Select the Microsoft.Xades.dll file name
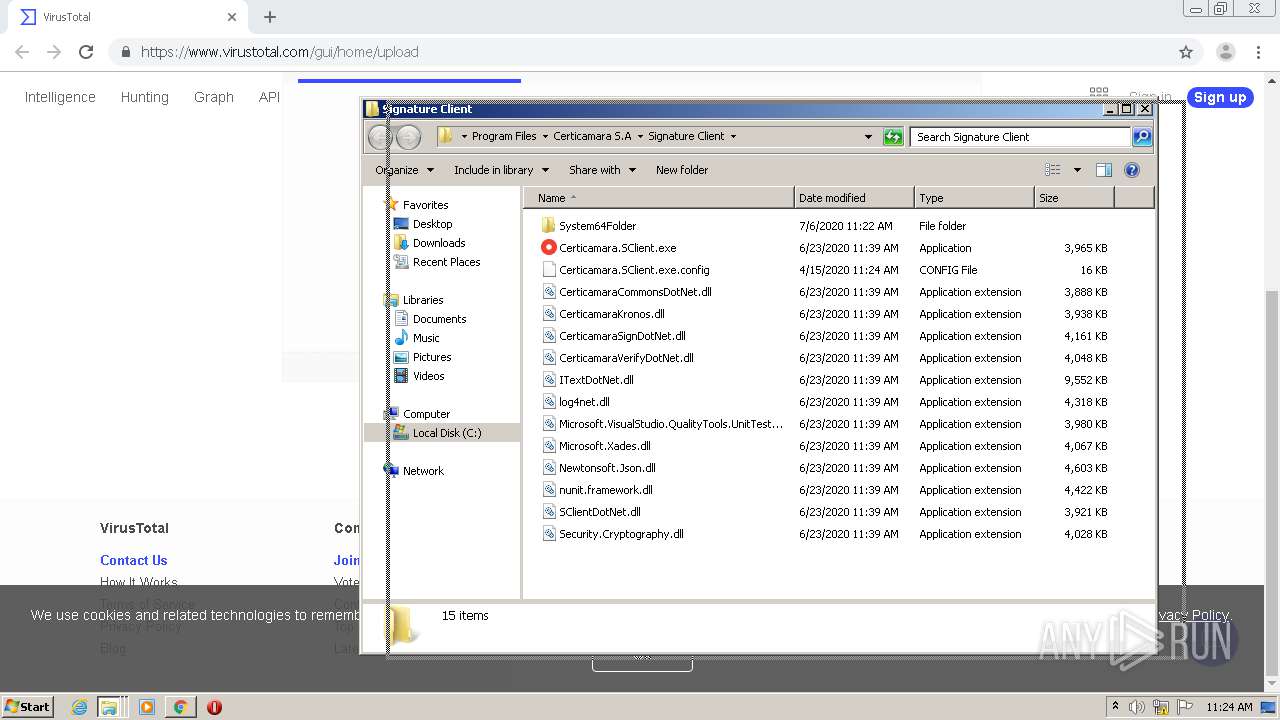Image resolution: width=1280 pixels, height=720 pixels. point(605,446)
